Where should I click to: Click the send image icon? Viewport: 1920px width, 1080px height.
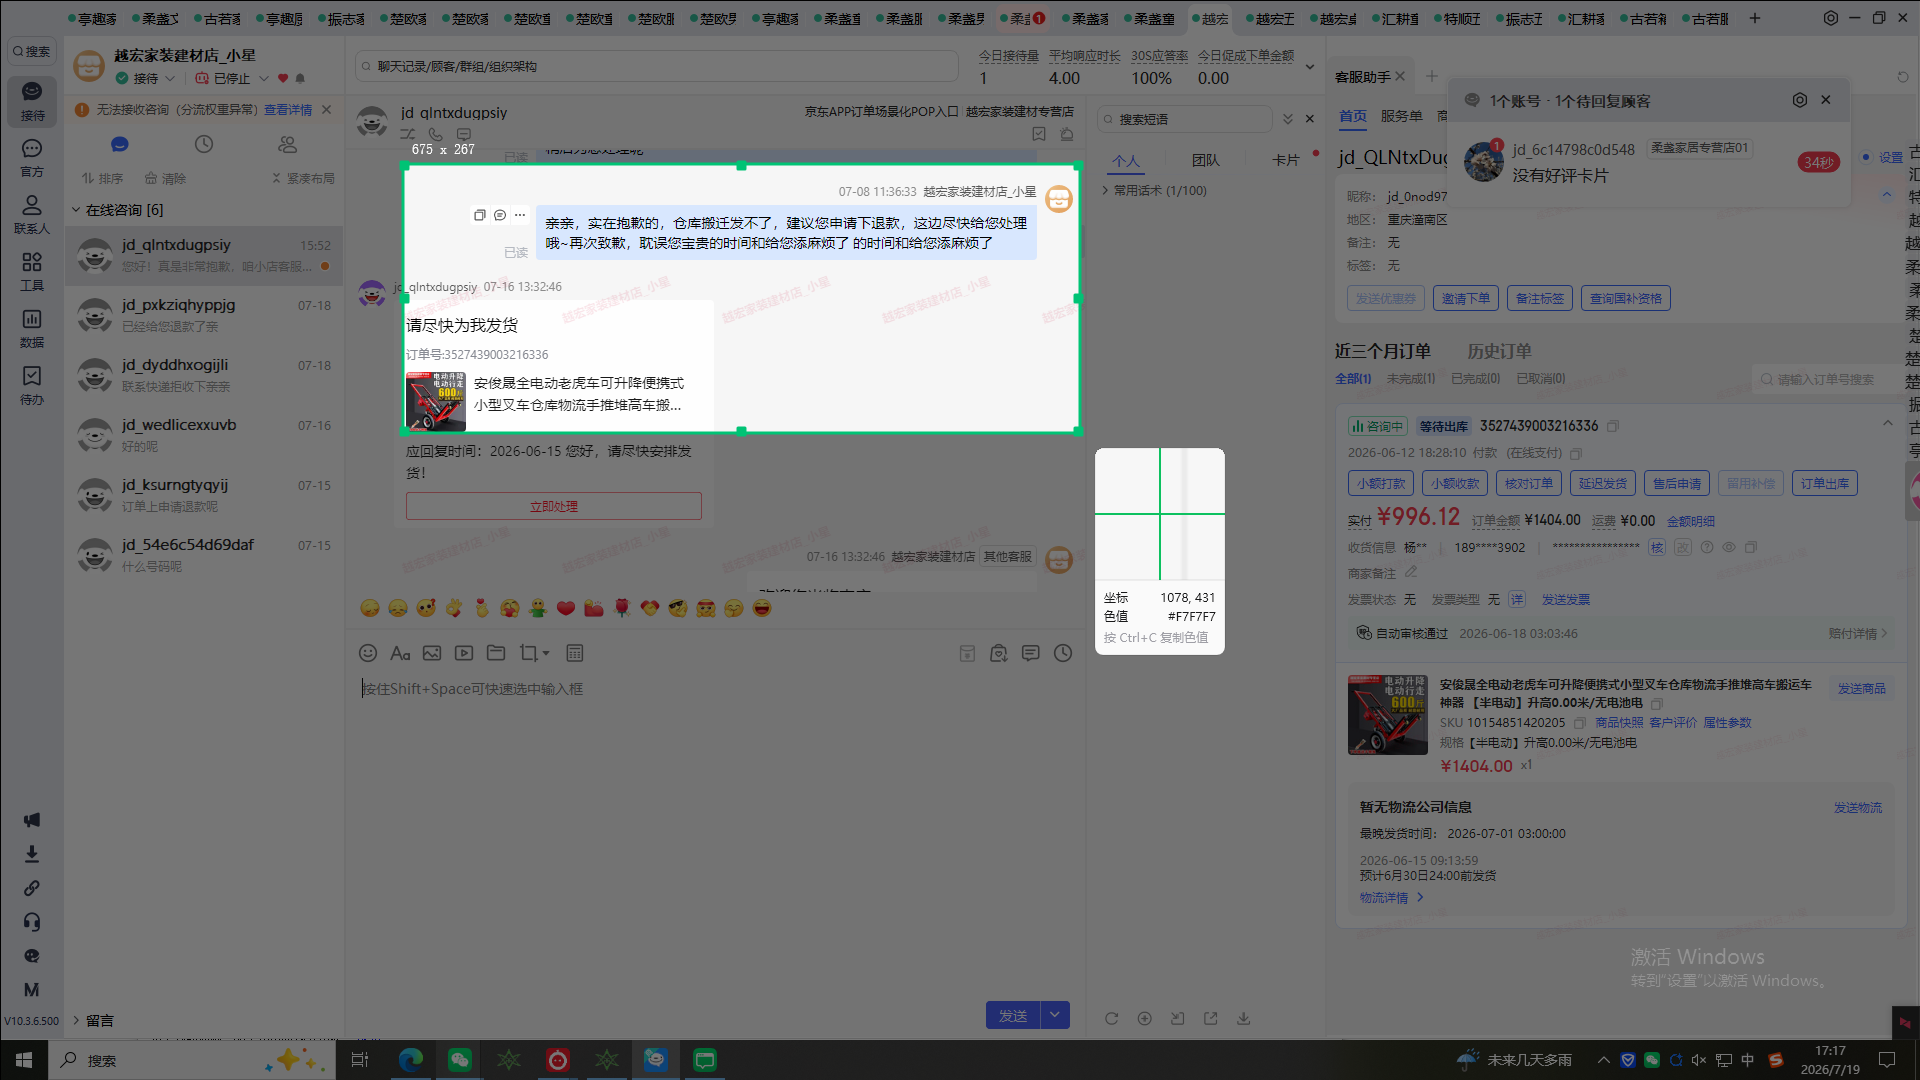pyautogui.click(x=432, y=653)
